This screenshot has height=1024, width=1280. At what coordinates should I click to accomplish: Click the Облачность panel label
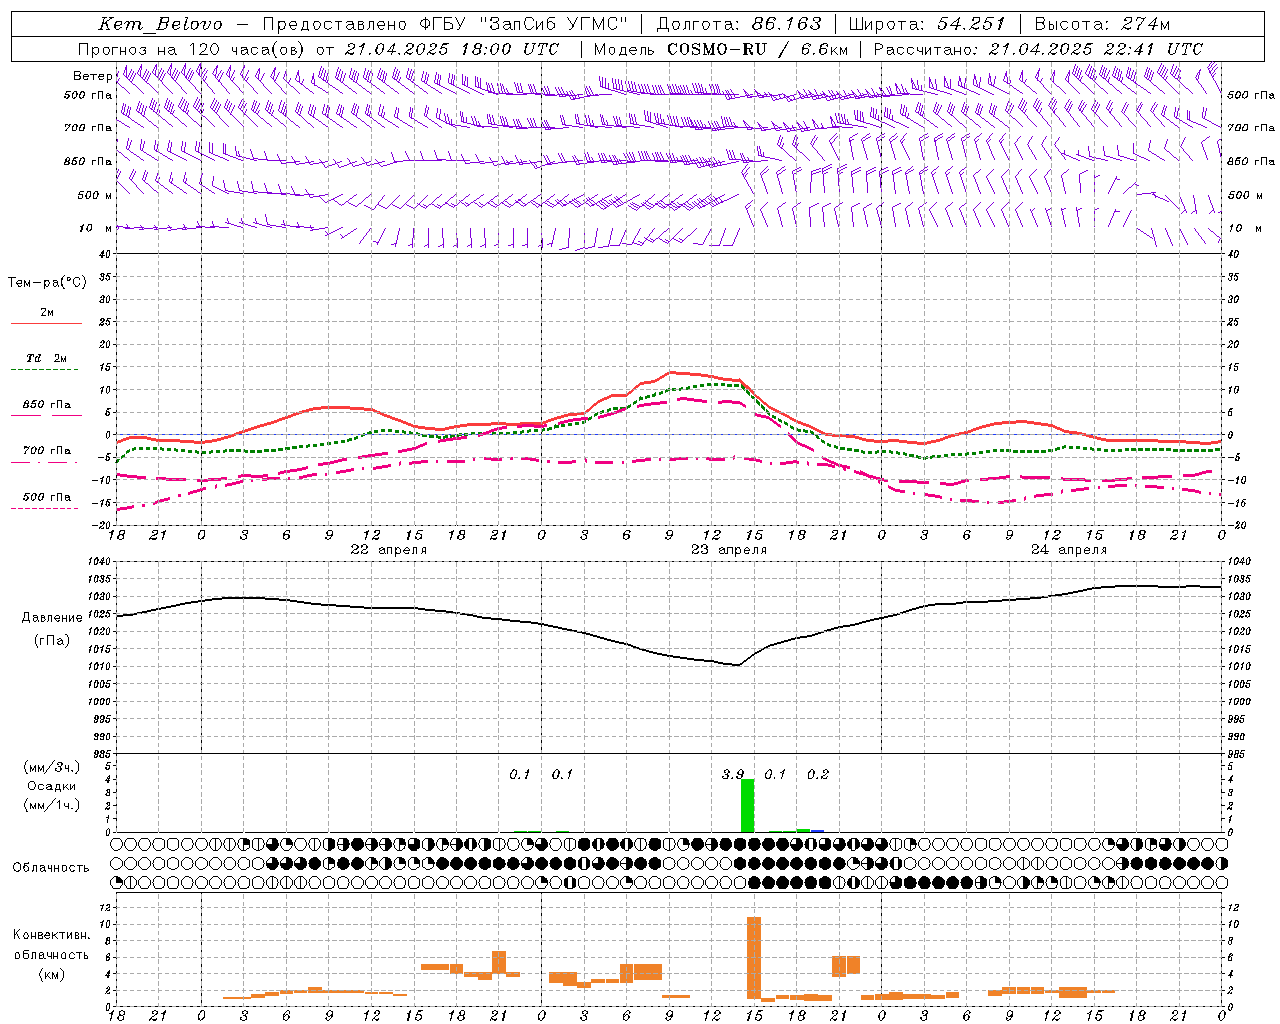(51, 868)
